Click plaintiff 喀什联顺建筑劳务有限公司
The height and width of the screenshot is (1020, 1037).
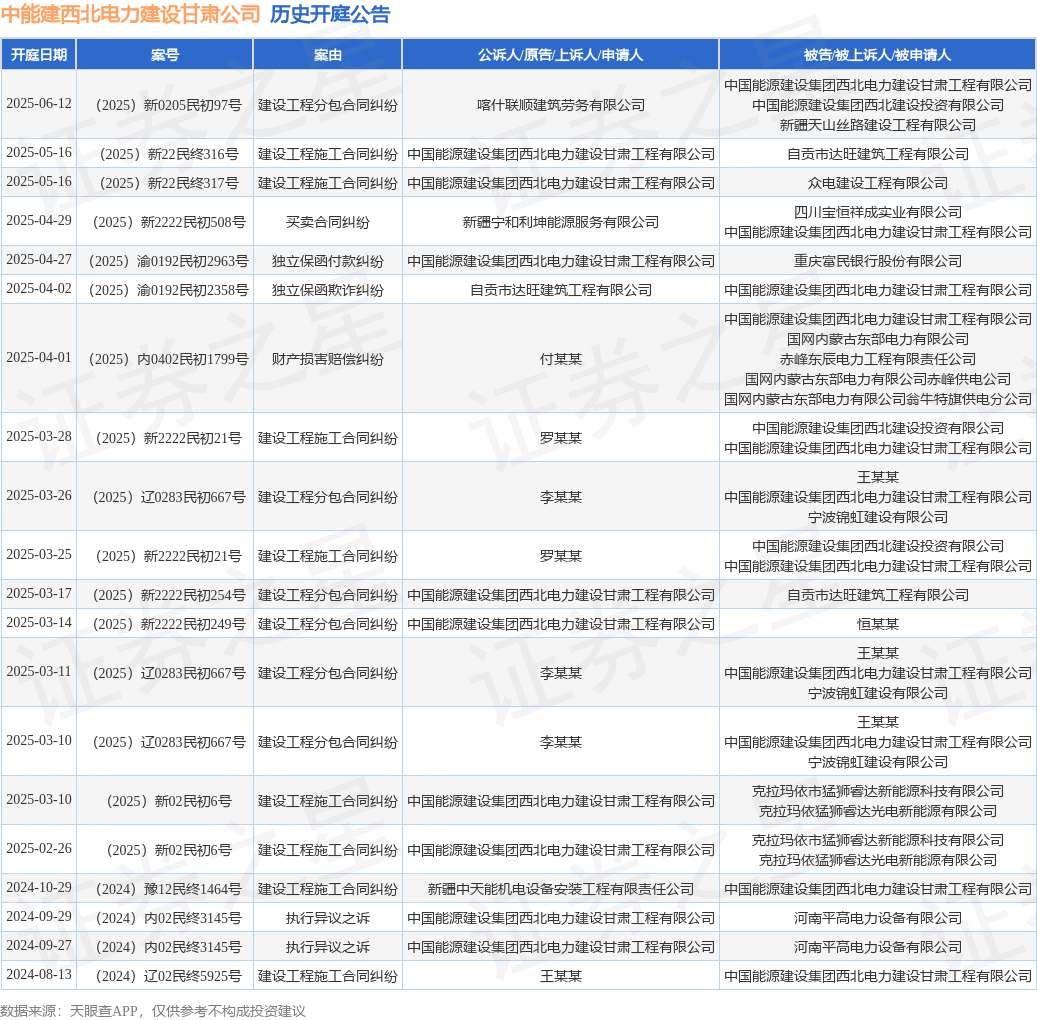560,105
